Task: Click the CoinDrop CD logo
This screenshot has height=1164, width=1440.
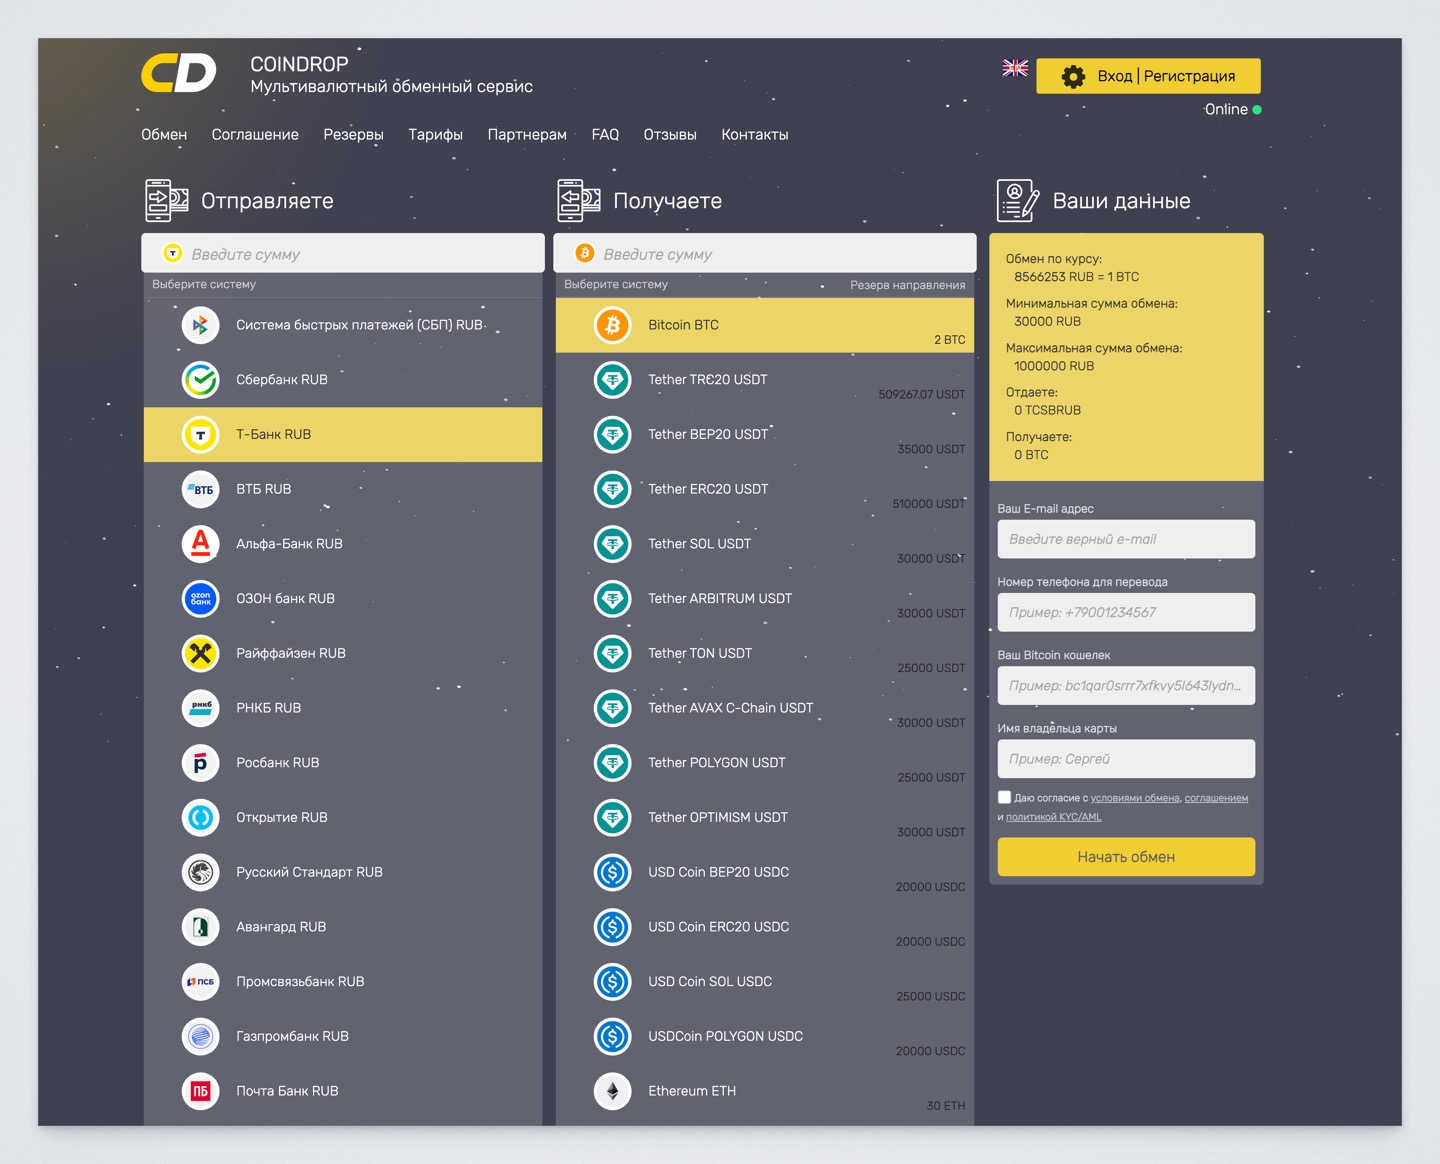Action: (179, 74)
